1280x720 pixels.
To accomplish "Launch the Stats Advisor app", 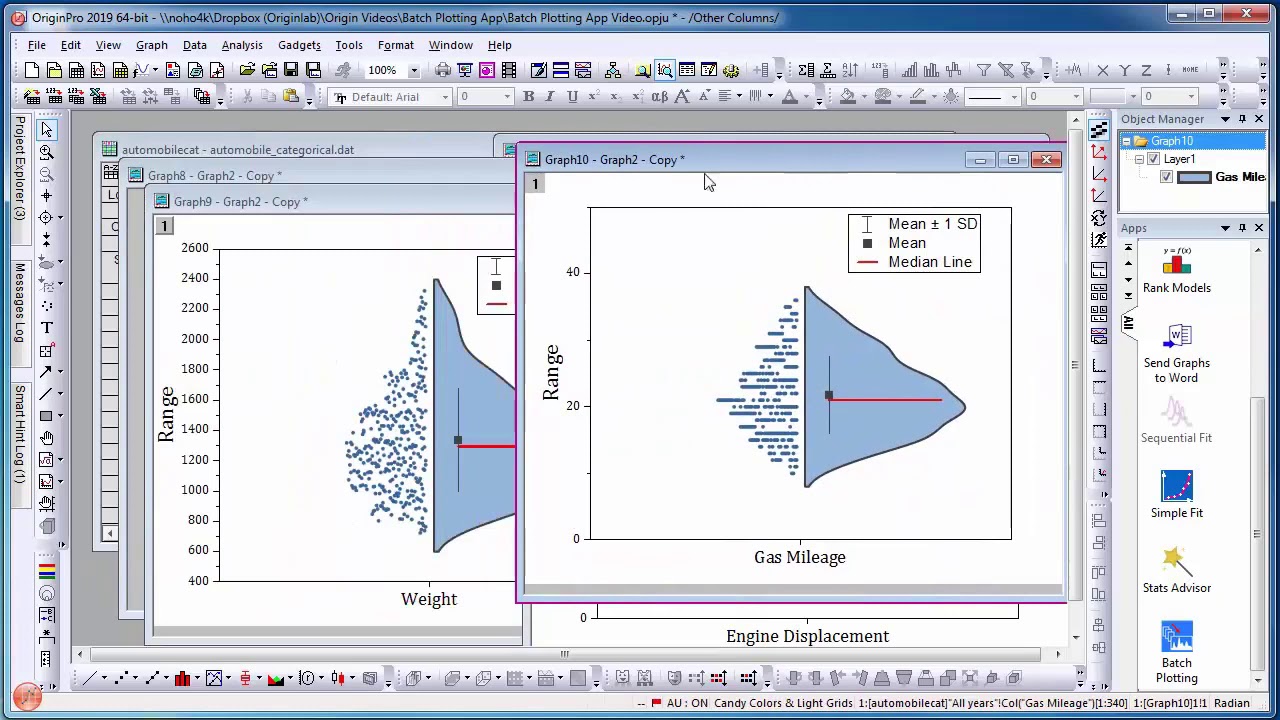I will tap(1177, 570).
